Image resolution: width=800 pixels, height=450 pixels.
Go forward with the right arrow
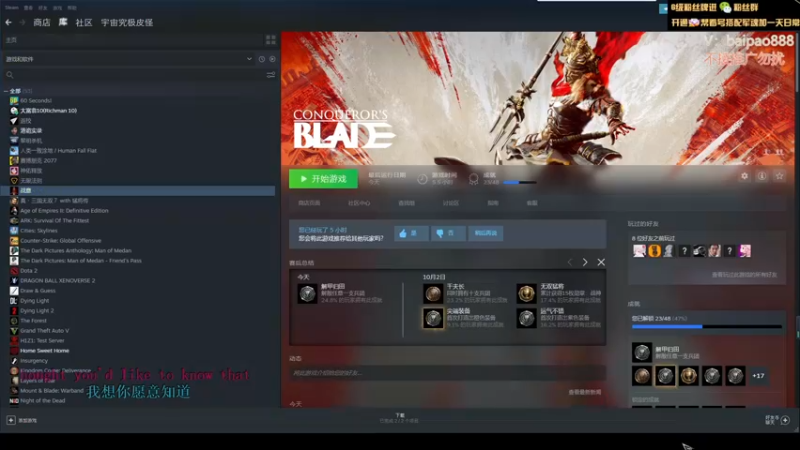point(22,22)
